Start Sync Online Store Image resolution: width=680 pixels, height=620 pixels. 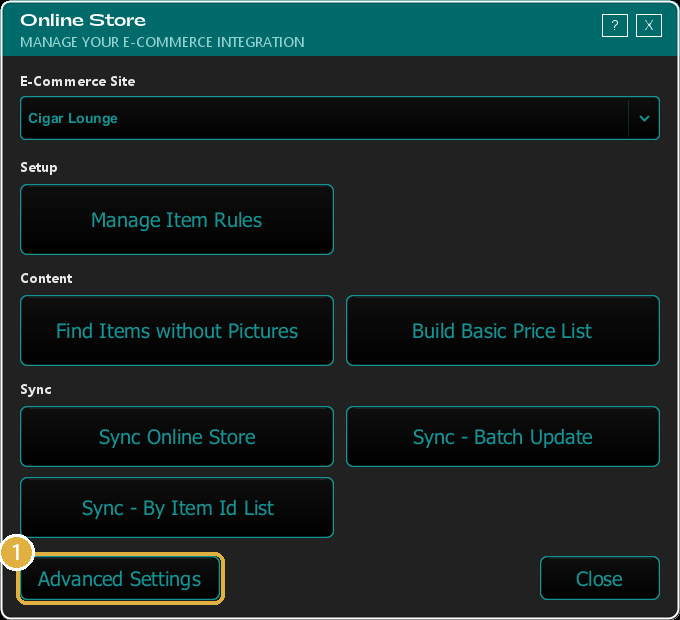tap(177, 437)
